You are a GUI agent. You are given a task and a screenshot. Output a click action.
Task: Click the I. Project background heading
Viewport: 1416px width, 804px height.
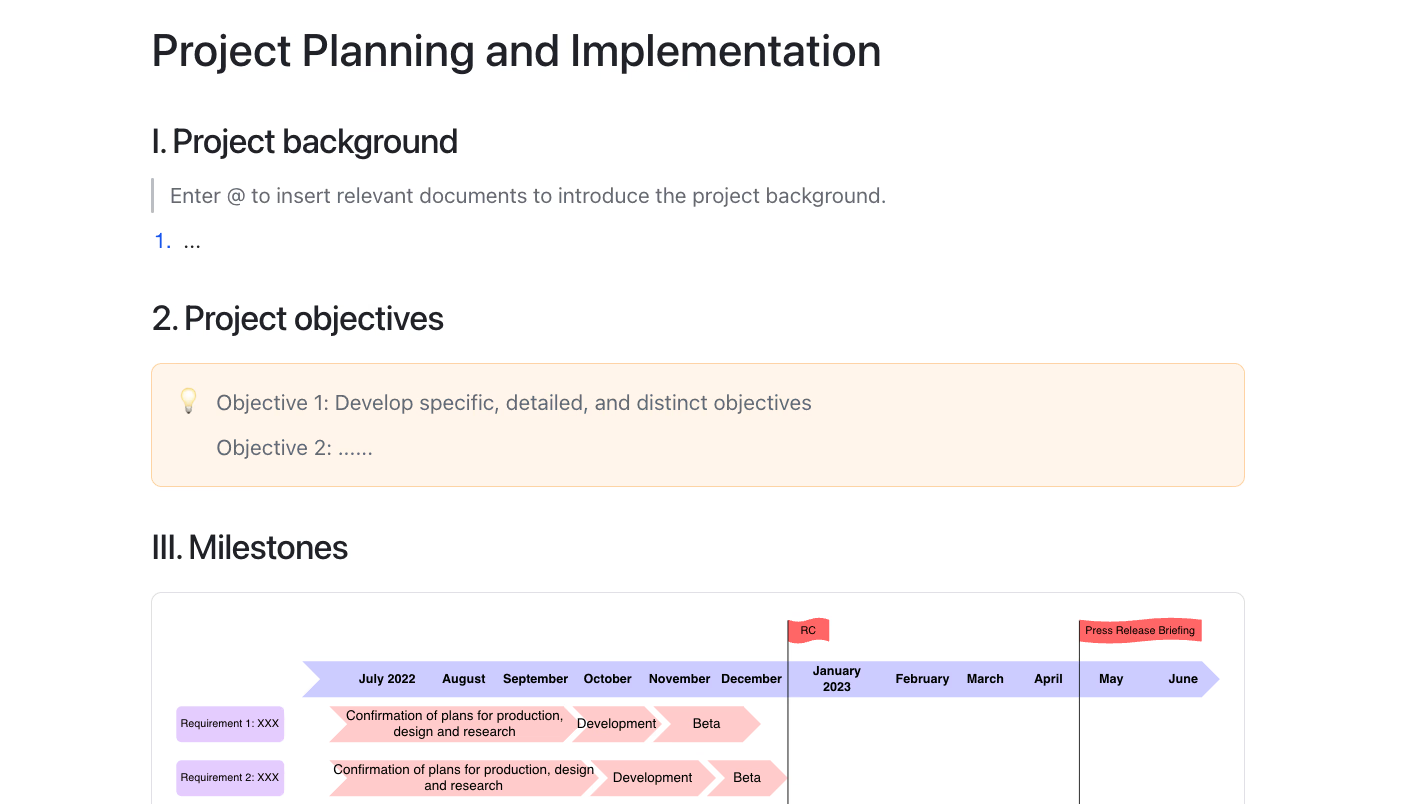pyautogui.click(x=304, y=142)
